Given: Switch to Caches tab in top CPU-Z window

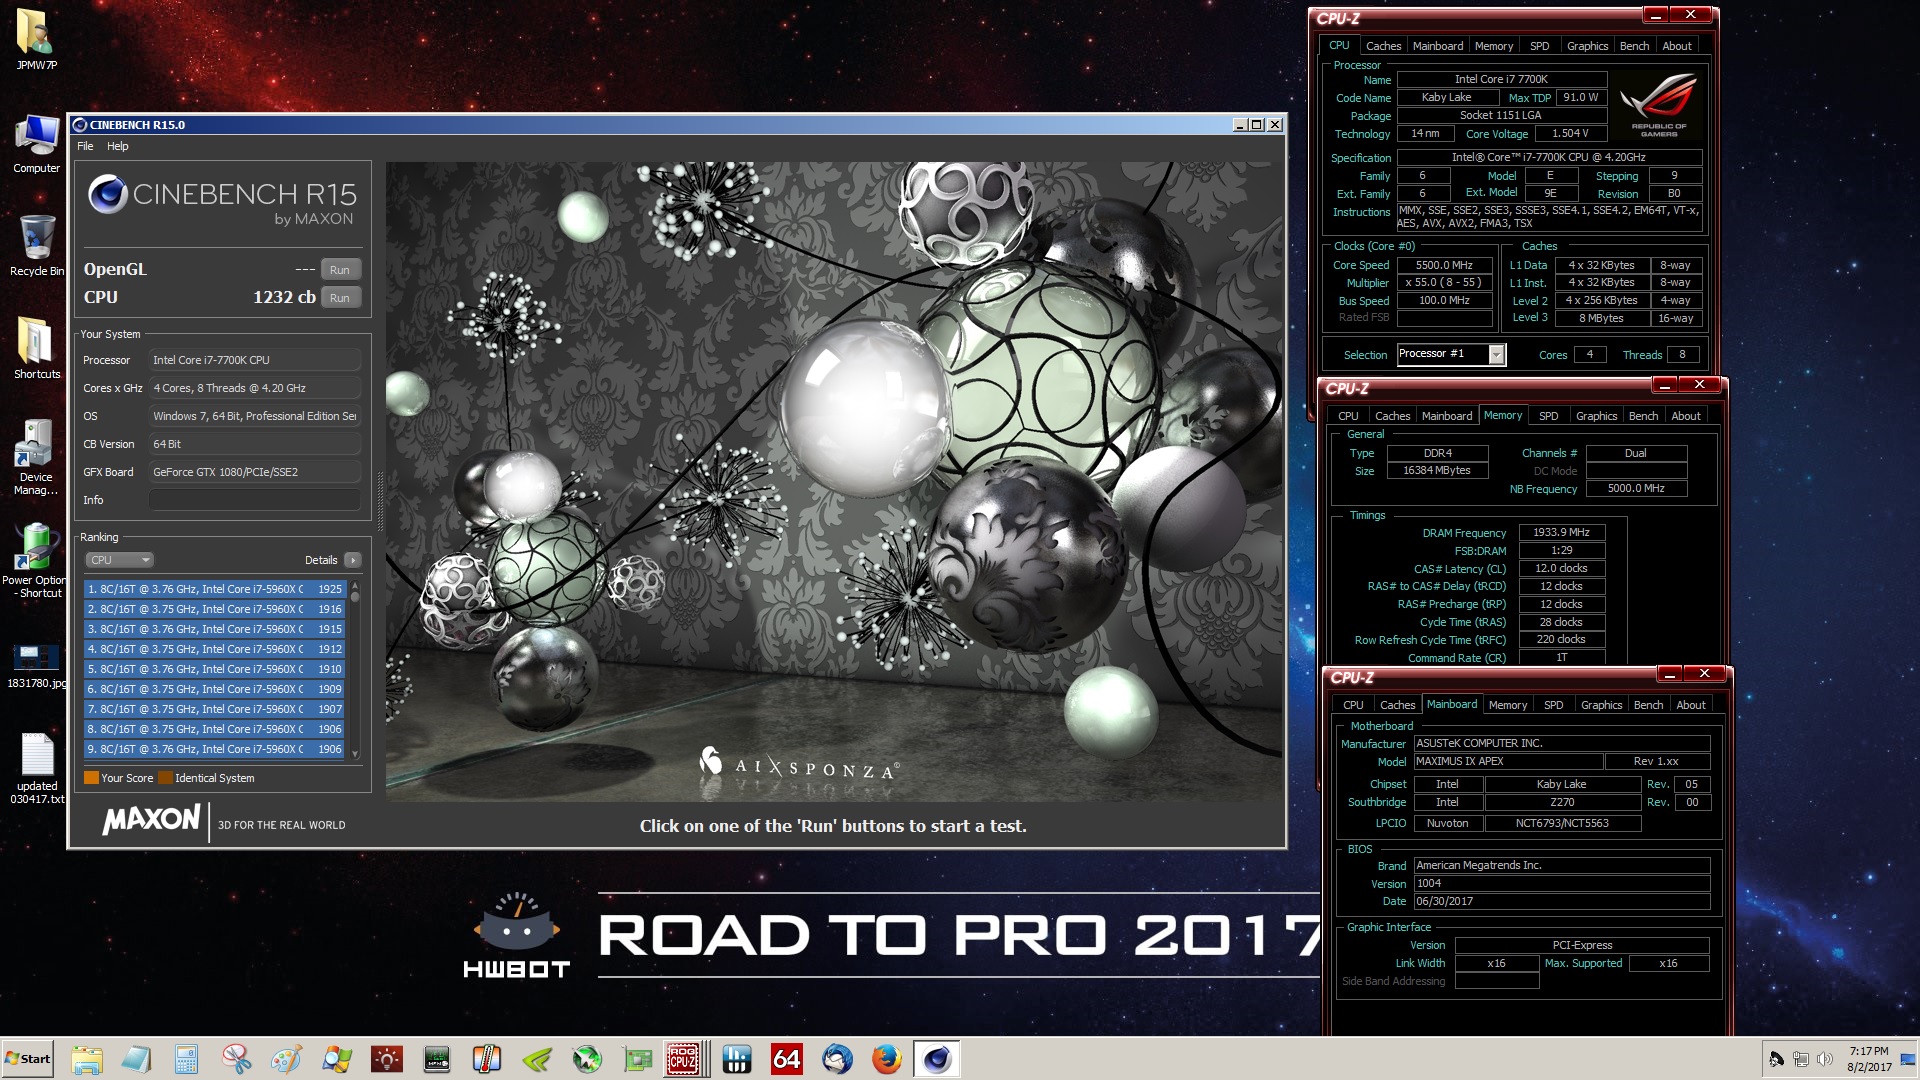Looking at the screenshot, I should pyautogui.click(x=1383, y=46).
